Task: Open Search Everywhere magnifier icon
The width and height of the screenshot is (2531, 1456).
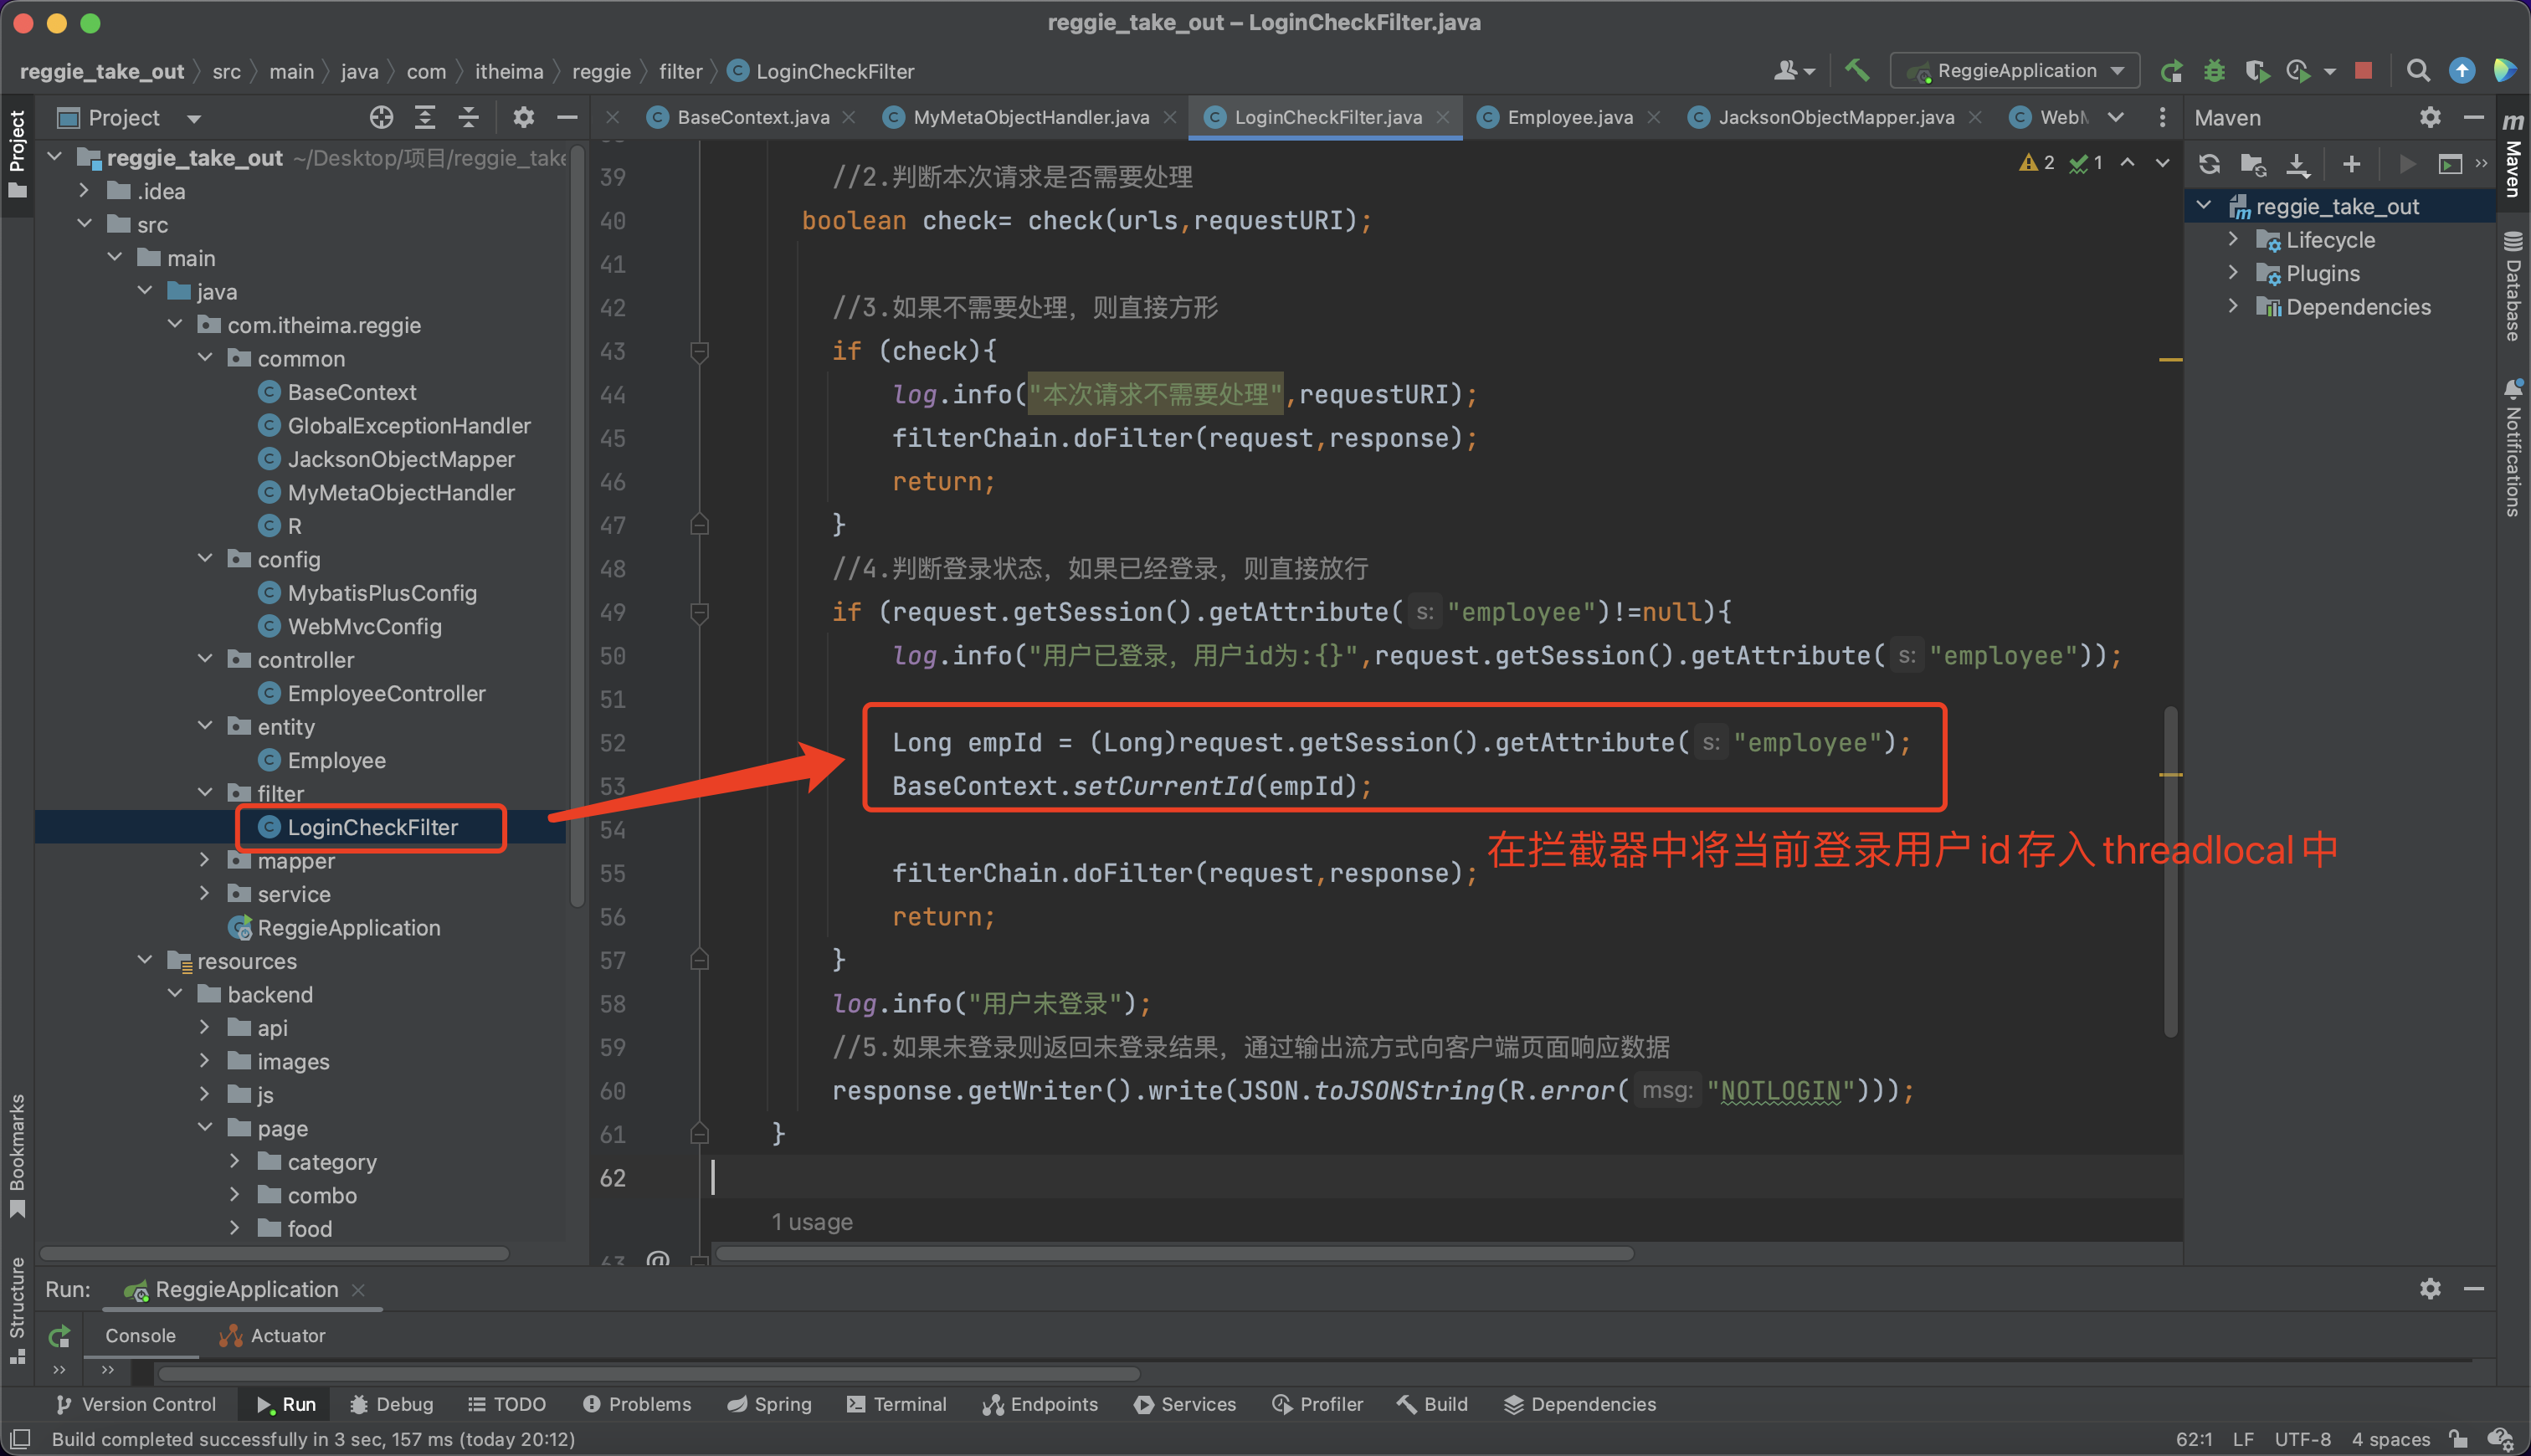Action: pyautogui.click(x=2417, y=71)
